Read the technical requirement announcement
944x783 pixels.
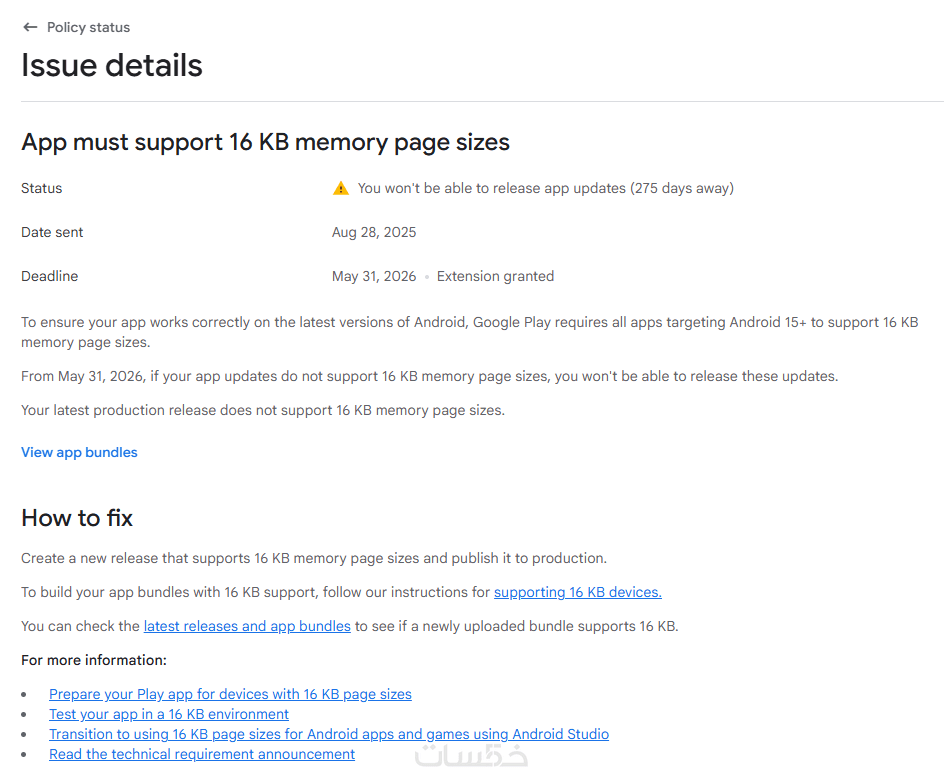(x=202, y=754)
